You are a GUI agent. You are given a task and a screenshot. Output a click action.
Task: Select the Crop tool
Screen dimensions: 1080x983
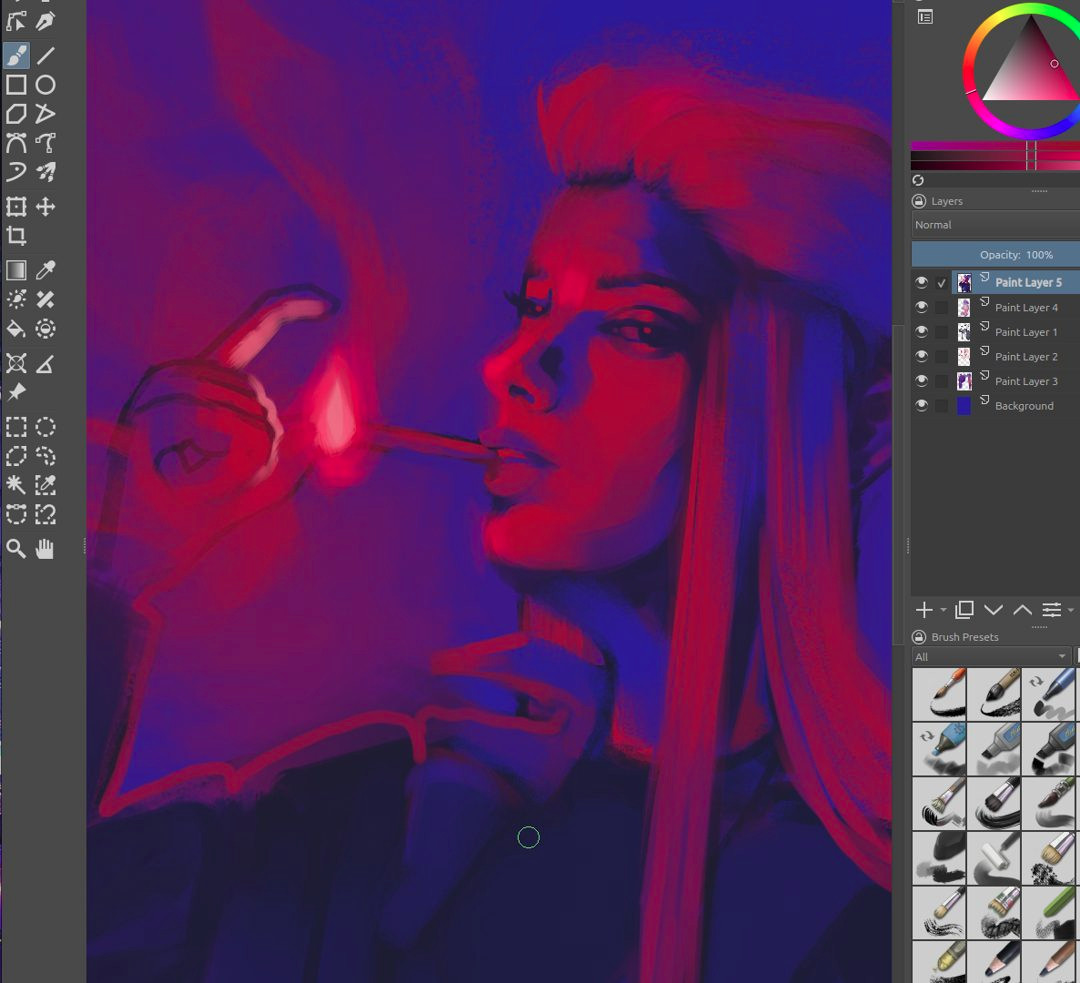click(x=17, y=236)
